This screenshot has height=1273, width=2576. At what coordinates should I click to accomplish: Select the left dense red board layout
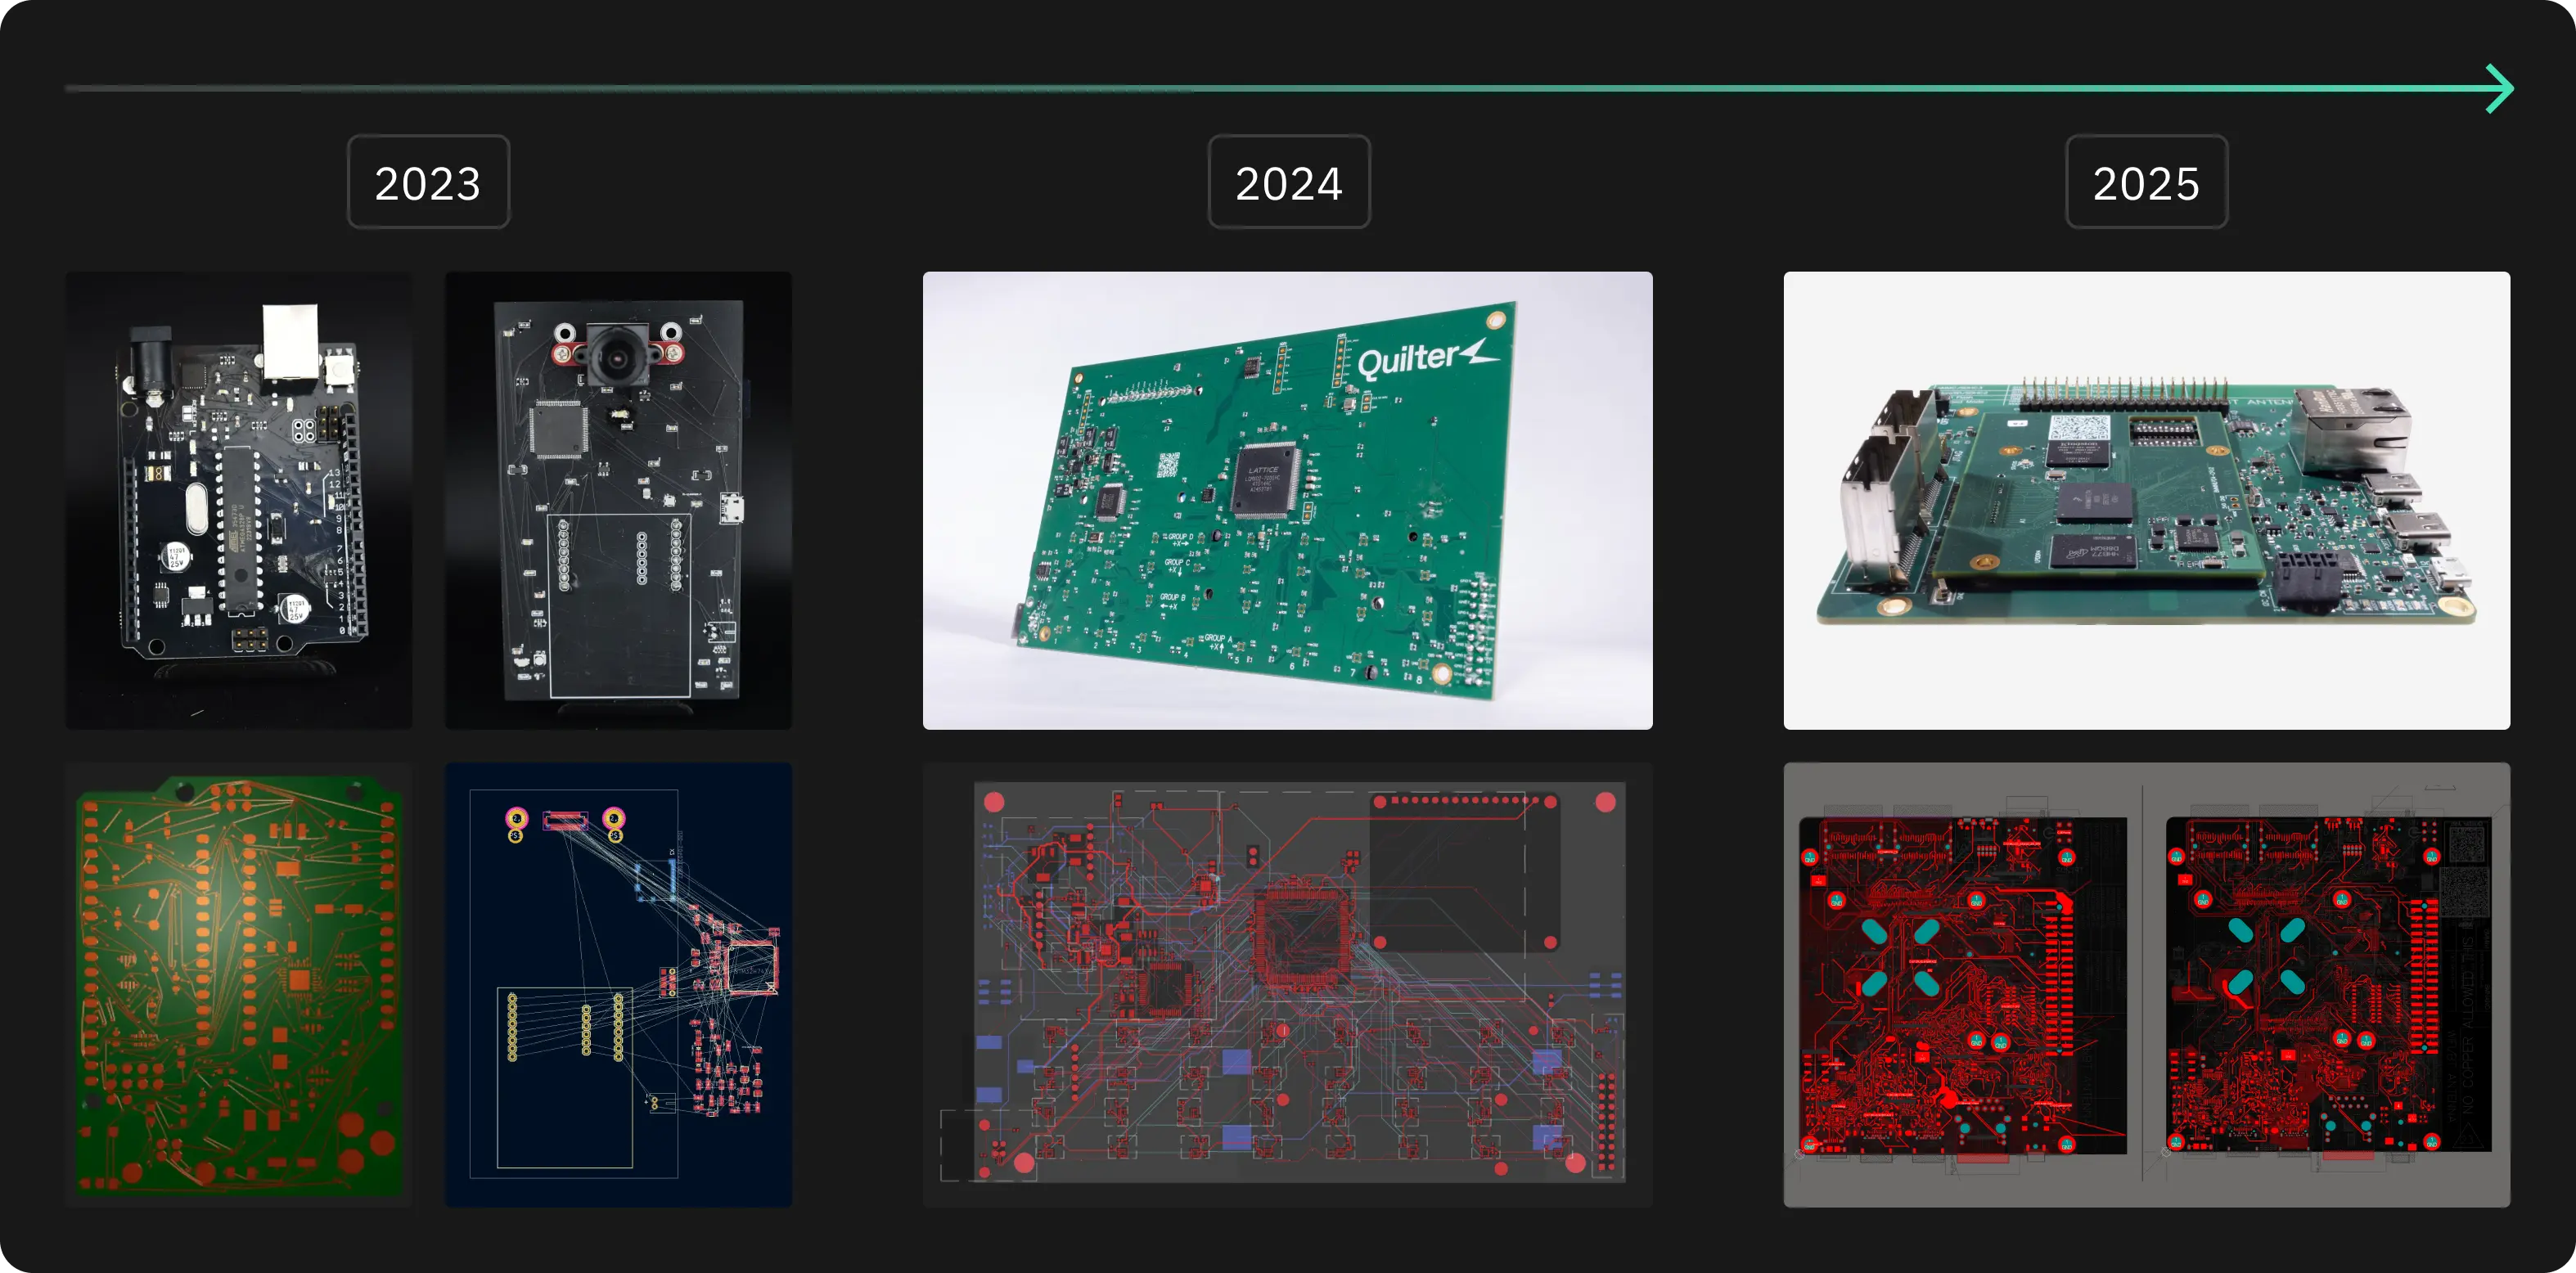[1962, 985]
